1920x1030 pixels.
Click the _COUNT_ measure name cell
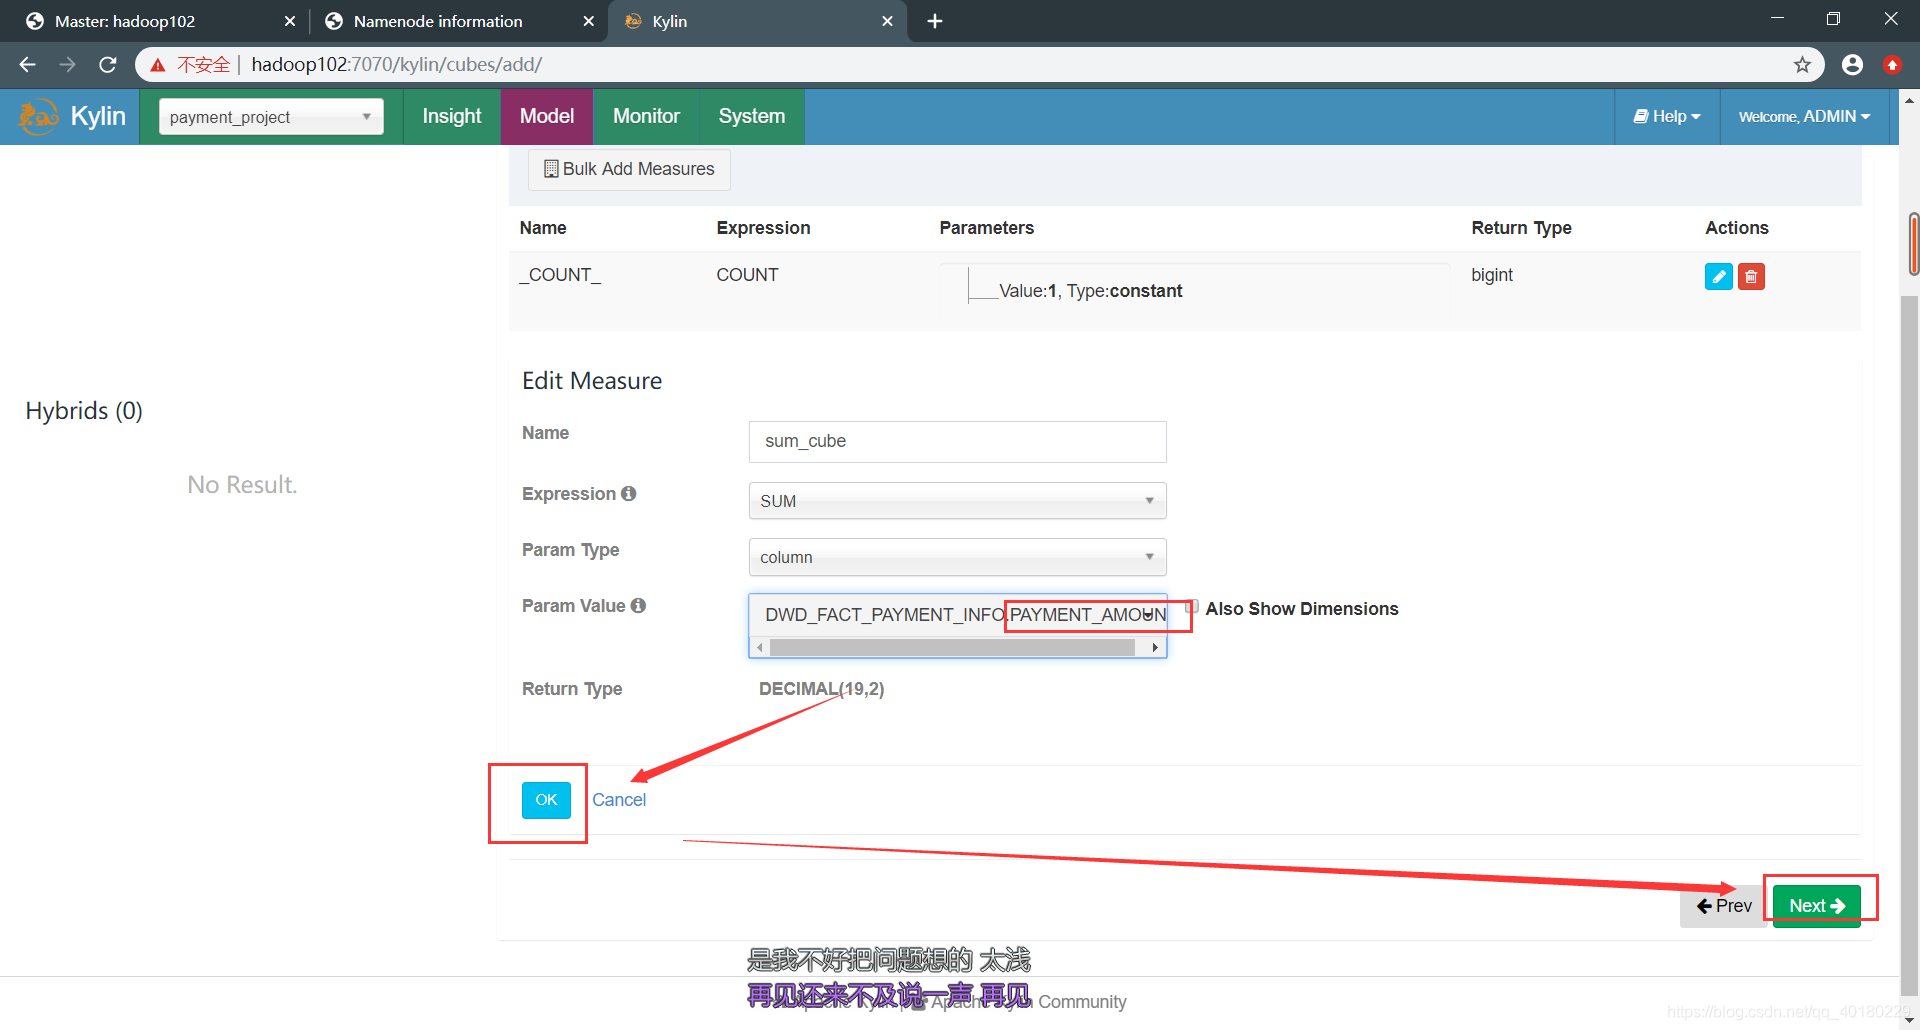point(560,275)
